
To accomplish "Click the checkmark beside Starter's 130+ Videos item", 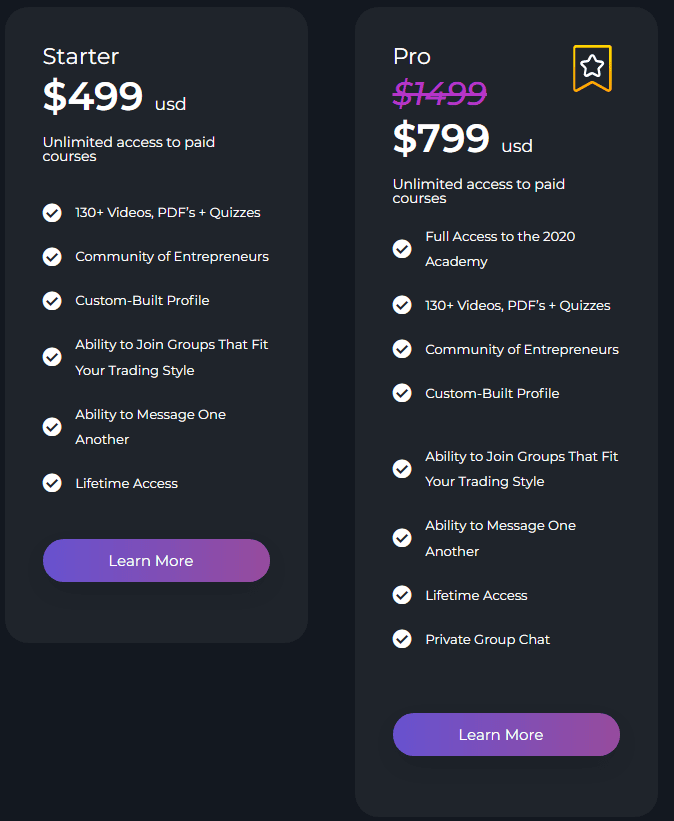I will click(52, 213).
